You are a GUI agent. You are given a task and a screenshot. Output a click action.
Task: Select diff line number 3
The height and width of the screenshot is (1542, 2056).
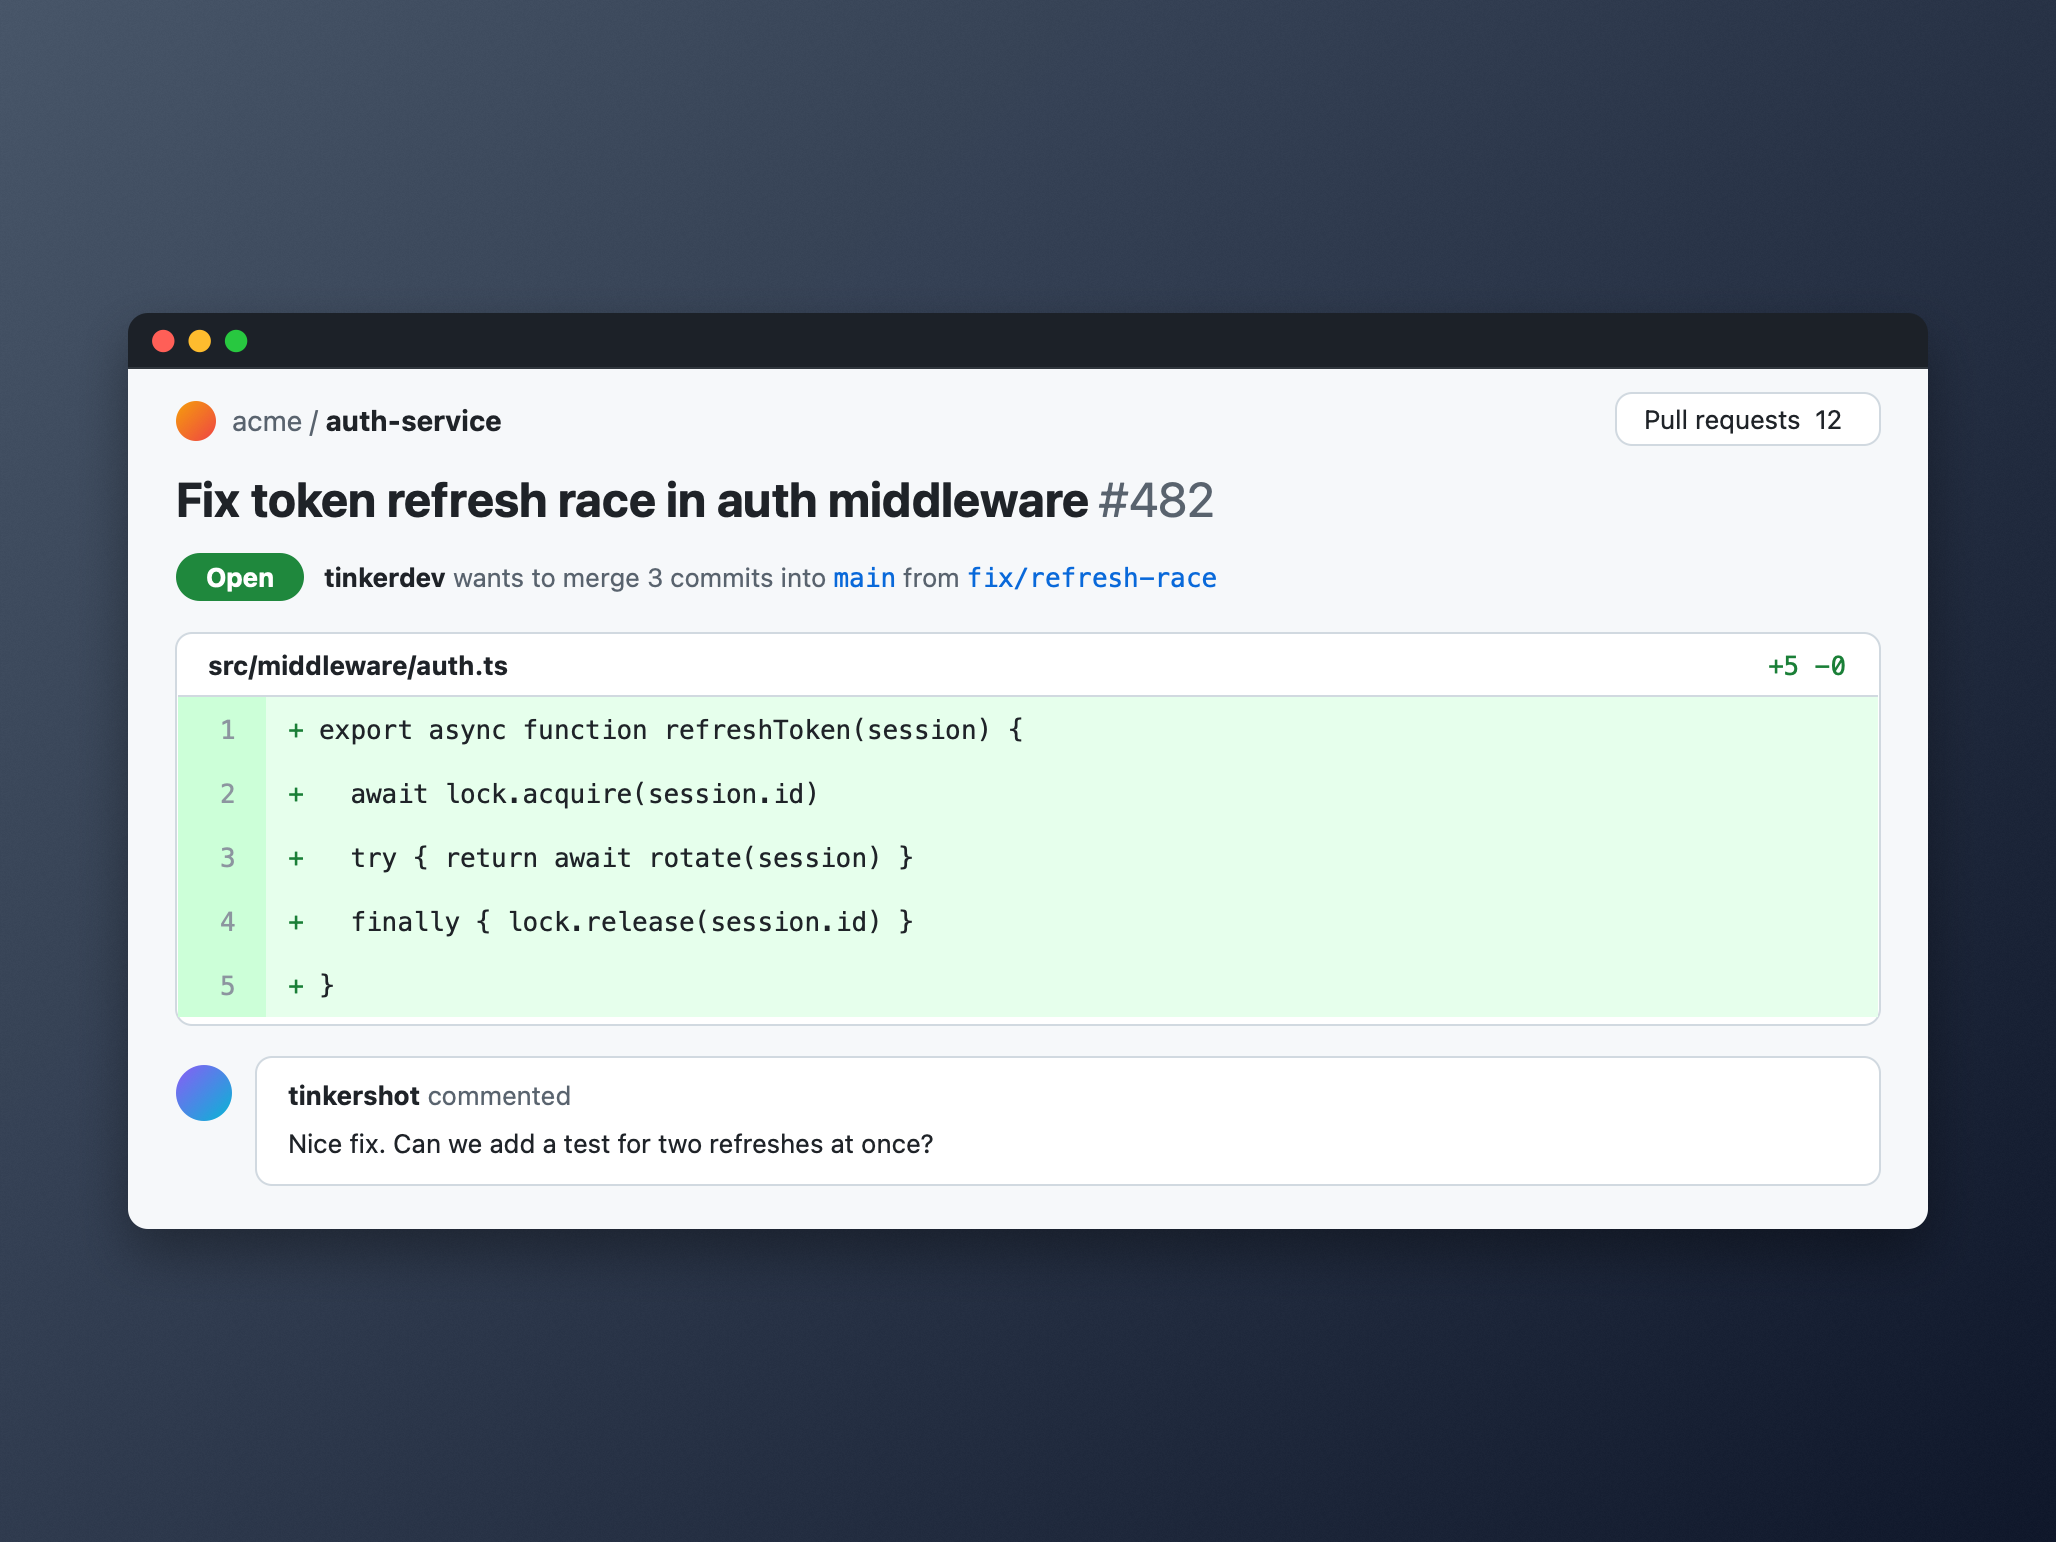tap(227, 858)
